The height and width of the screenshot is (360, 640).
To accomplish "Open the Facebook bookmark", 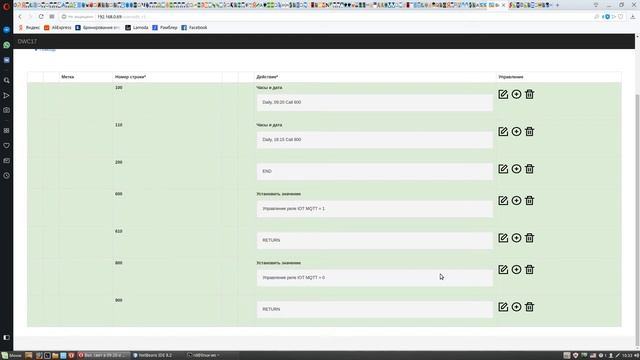I will point(194,27).
